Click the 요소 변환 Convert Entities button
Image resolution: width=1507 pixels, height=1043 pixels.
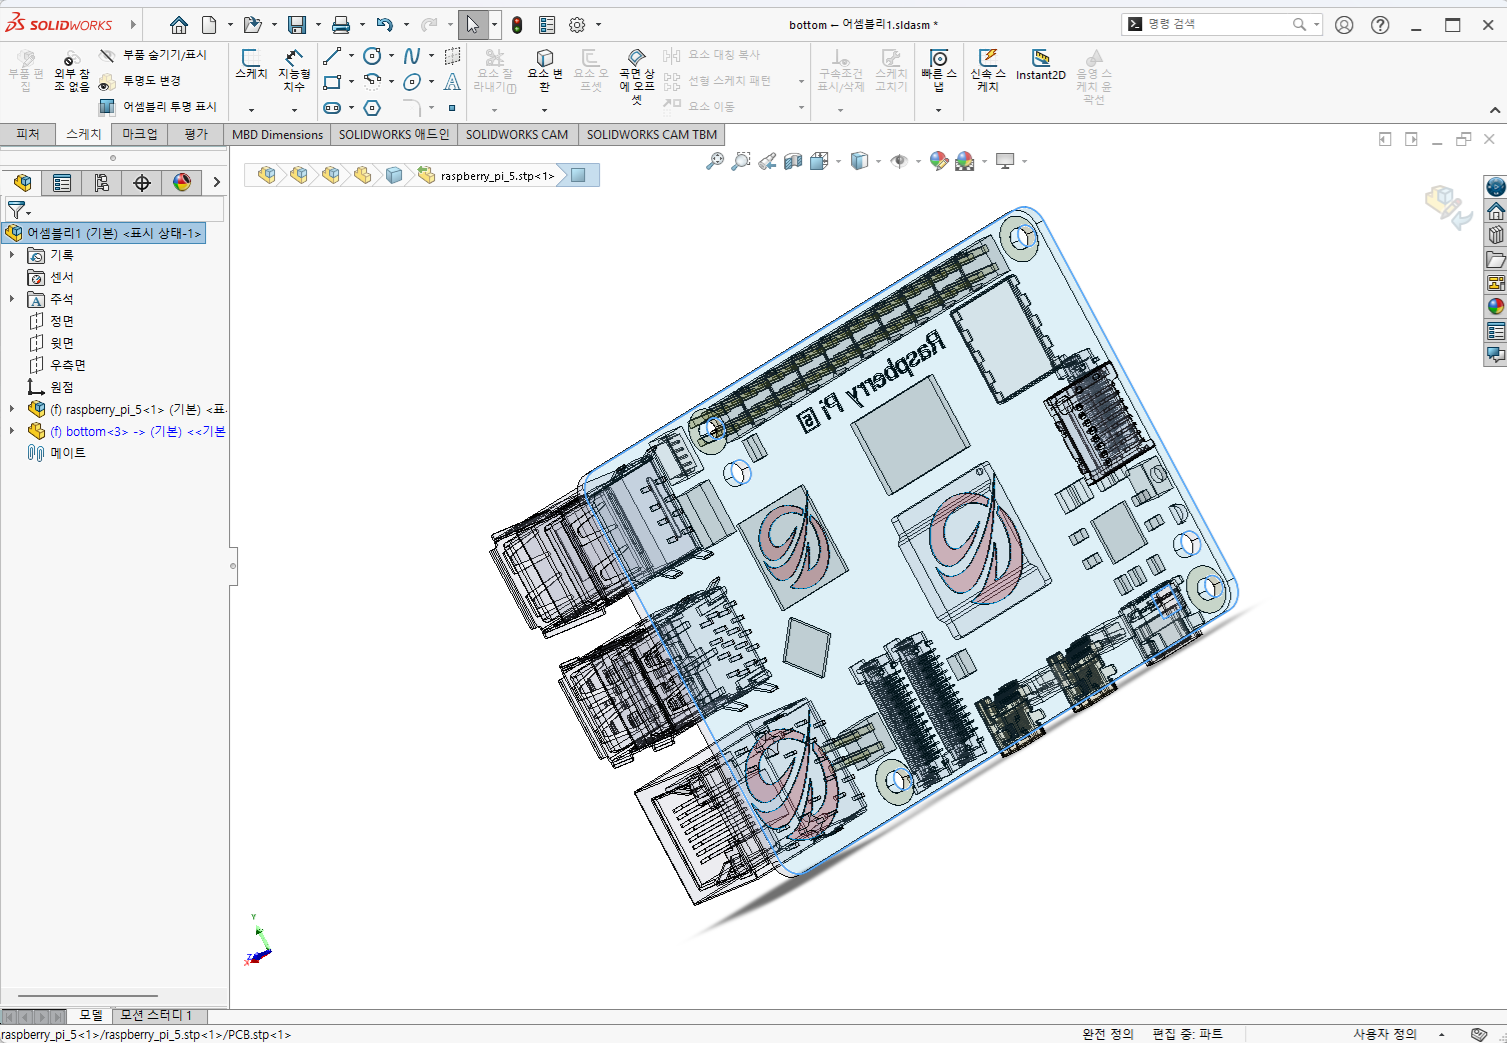[545, 70]
